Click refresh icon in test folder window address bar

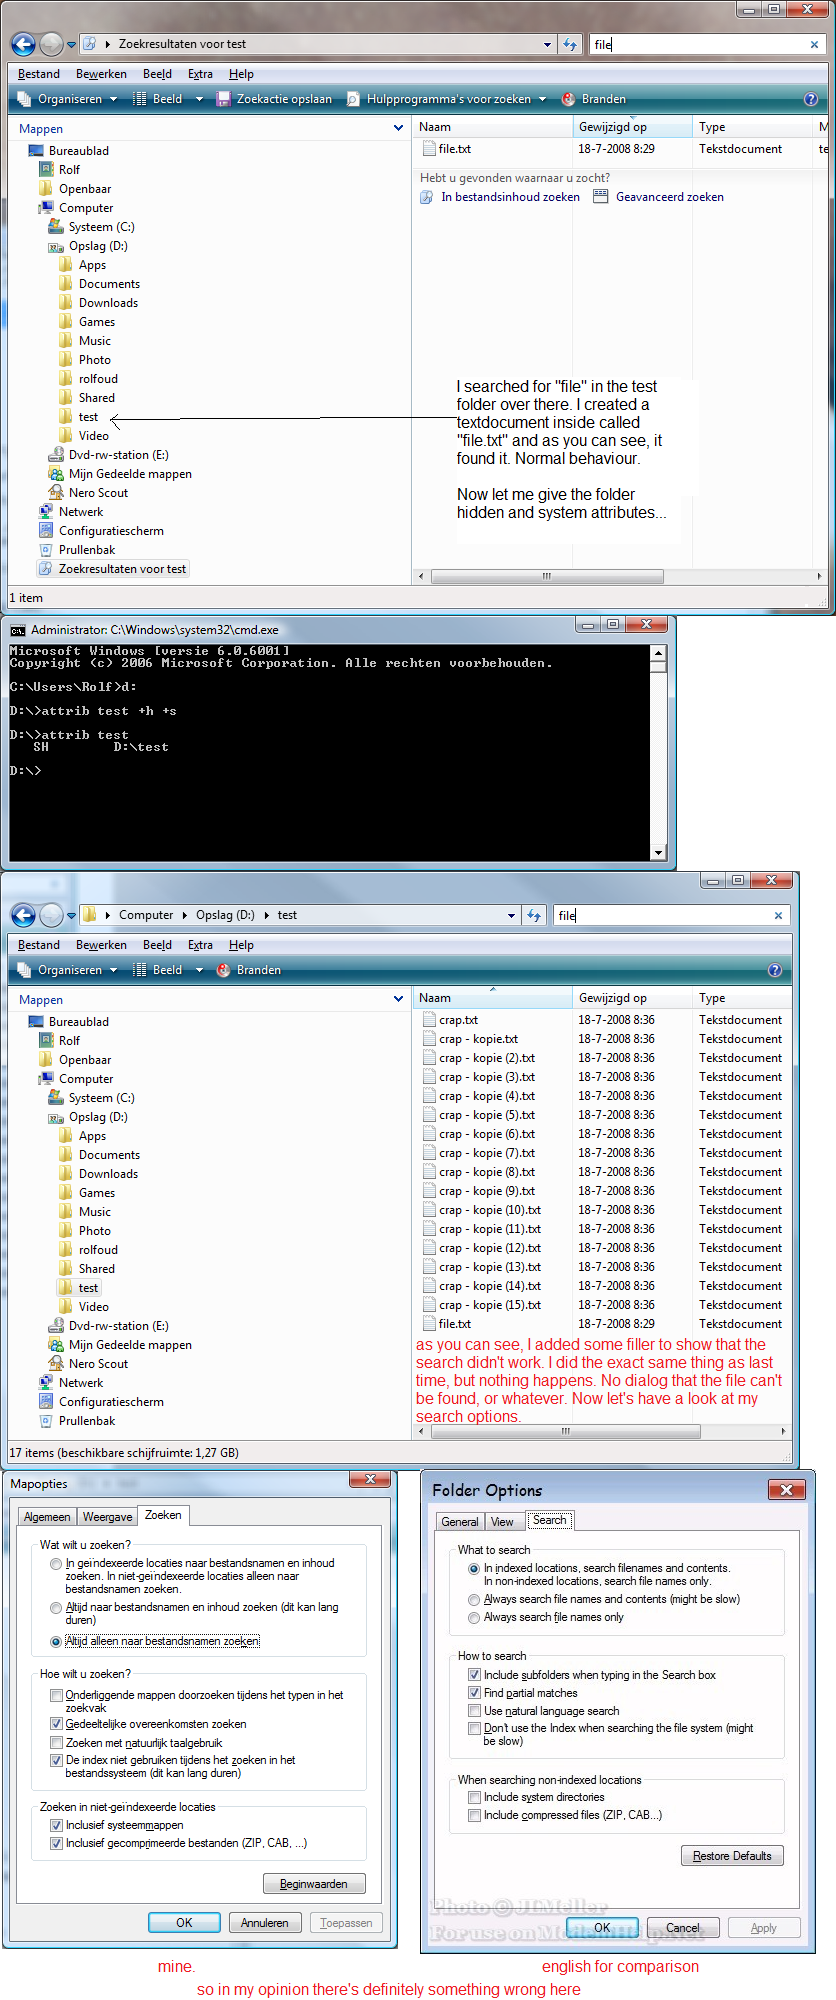(x=534, y=915)
